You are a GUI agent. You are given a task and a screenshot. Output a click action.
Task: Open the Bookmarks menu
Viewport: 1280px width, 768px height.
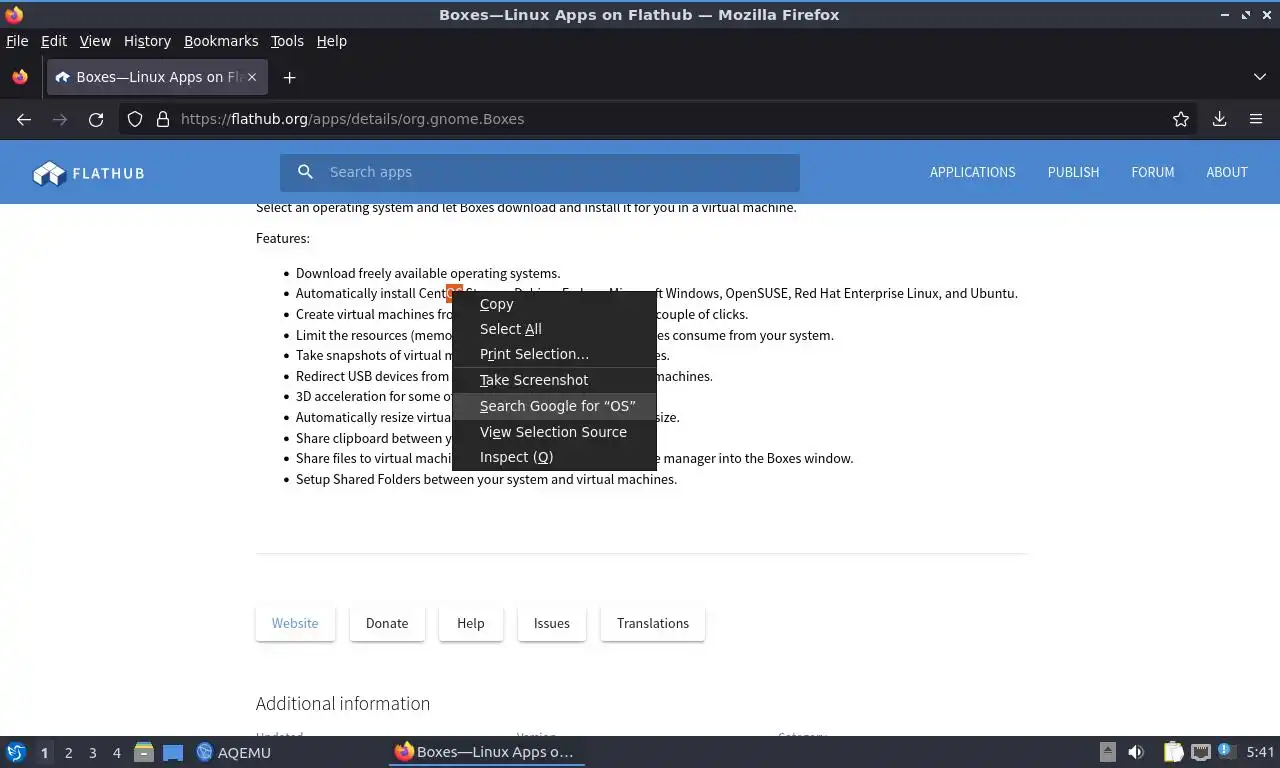(x=221, y=41)
